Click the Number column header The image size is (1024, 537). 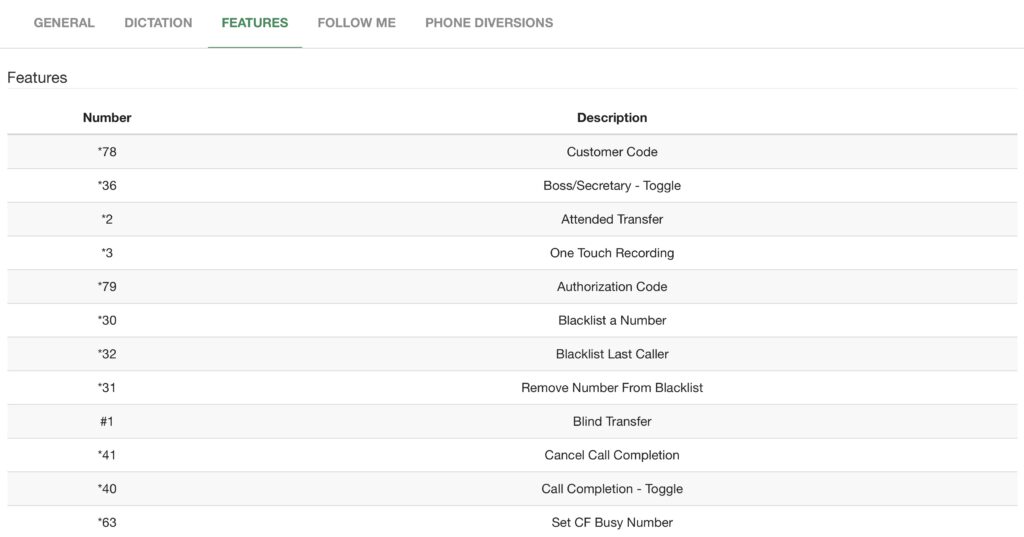107,118
